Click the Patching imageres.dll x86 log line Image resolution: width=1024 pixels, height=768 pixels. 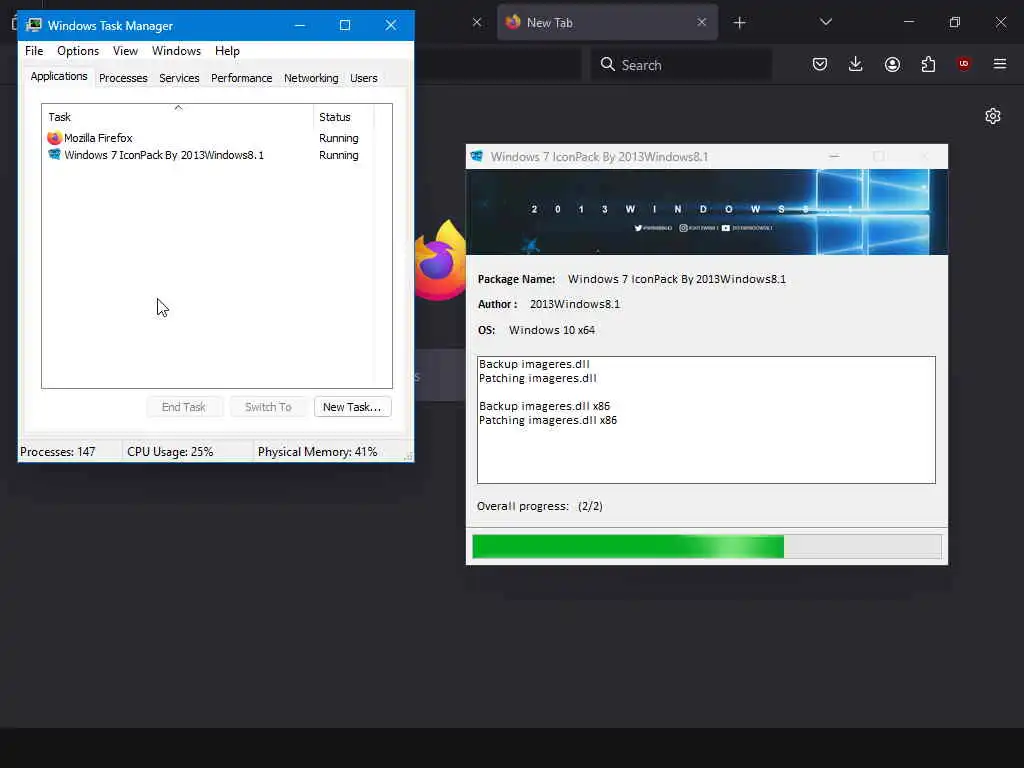tap(547, 421)
